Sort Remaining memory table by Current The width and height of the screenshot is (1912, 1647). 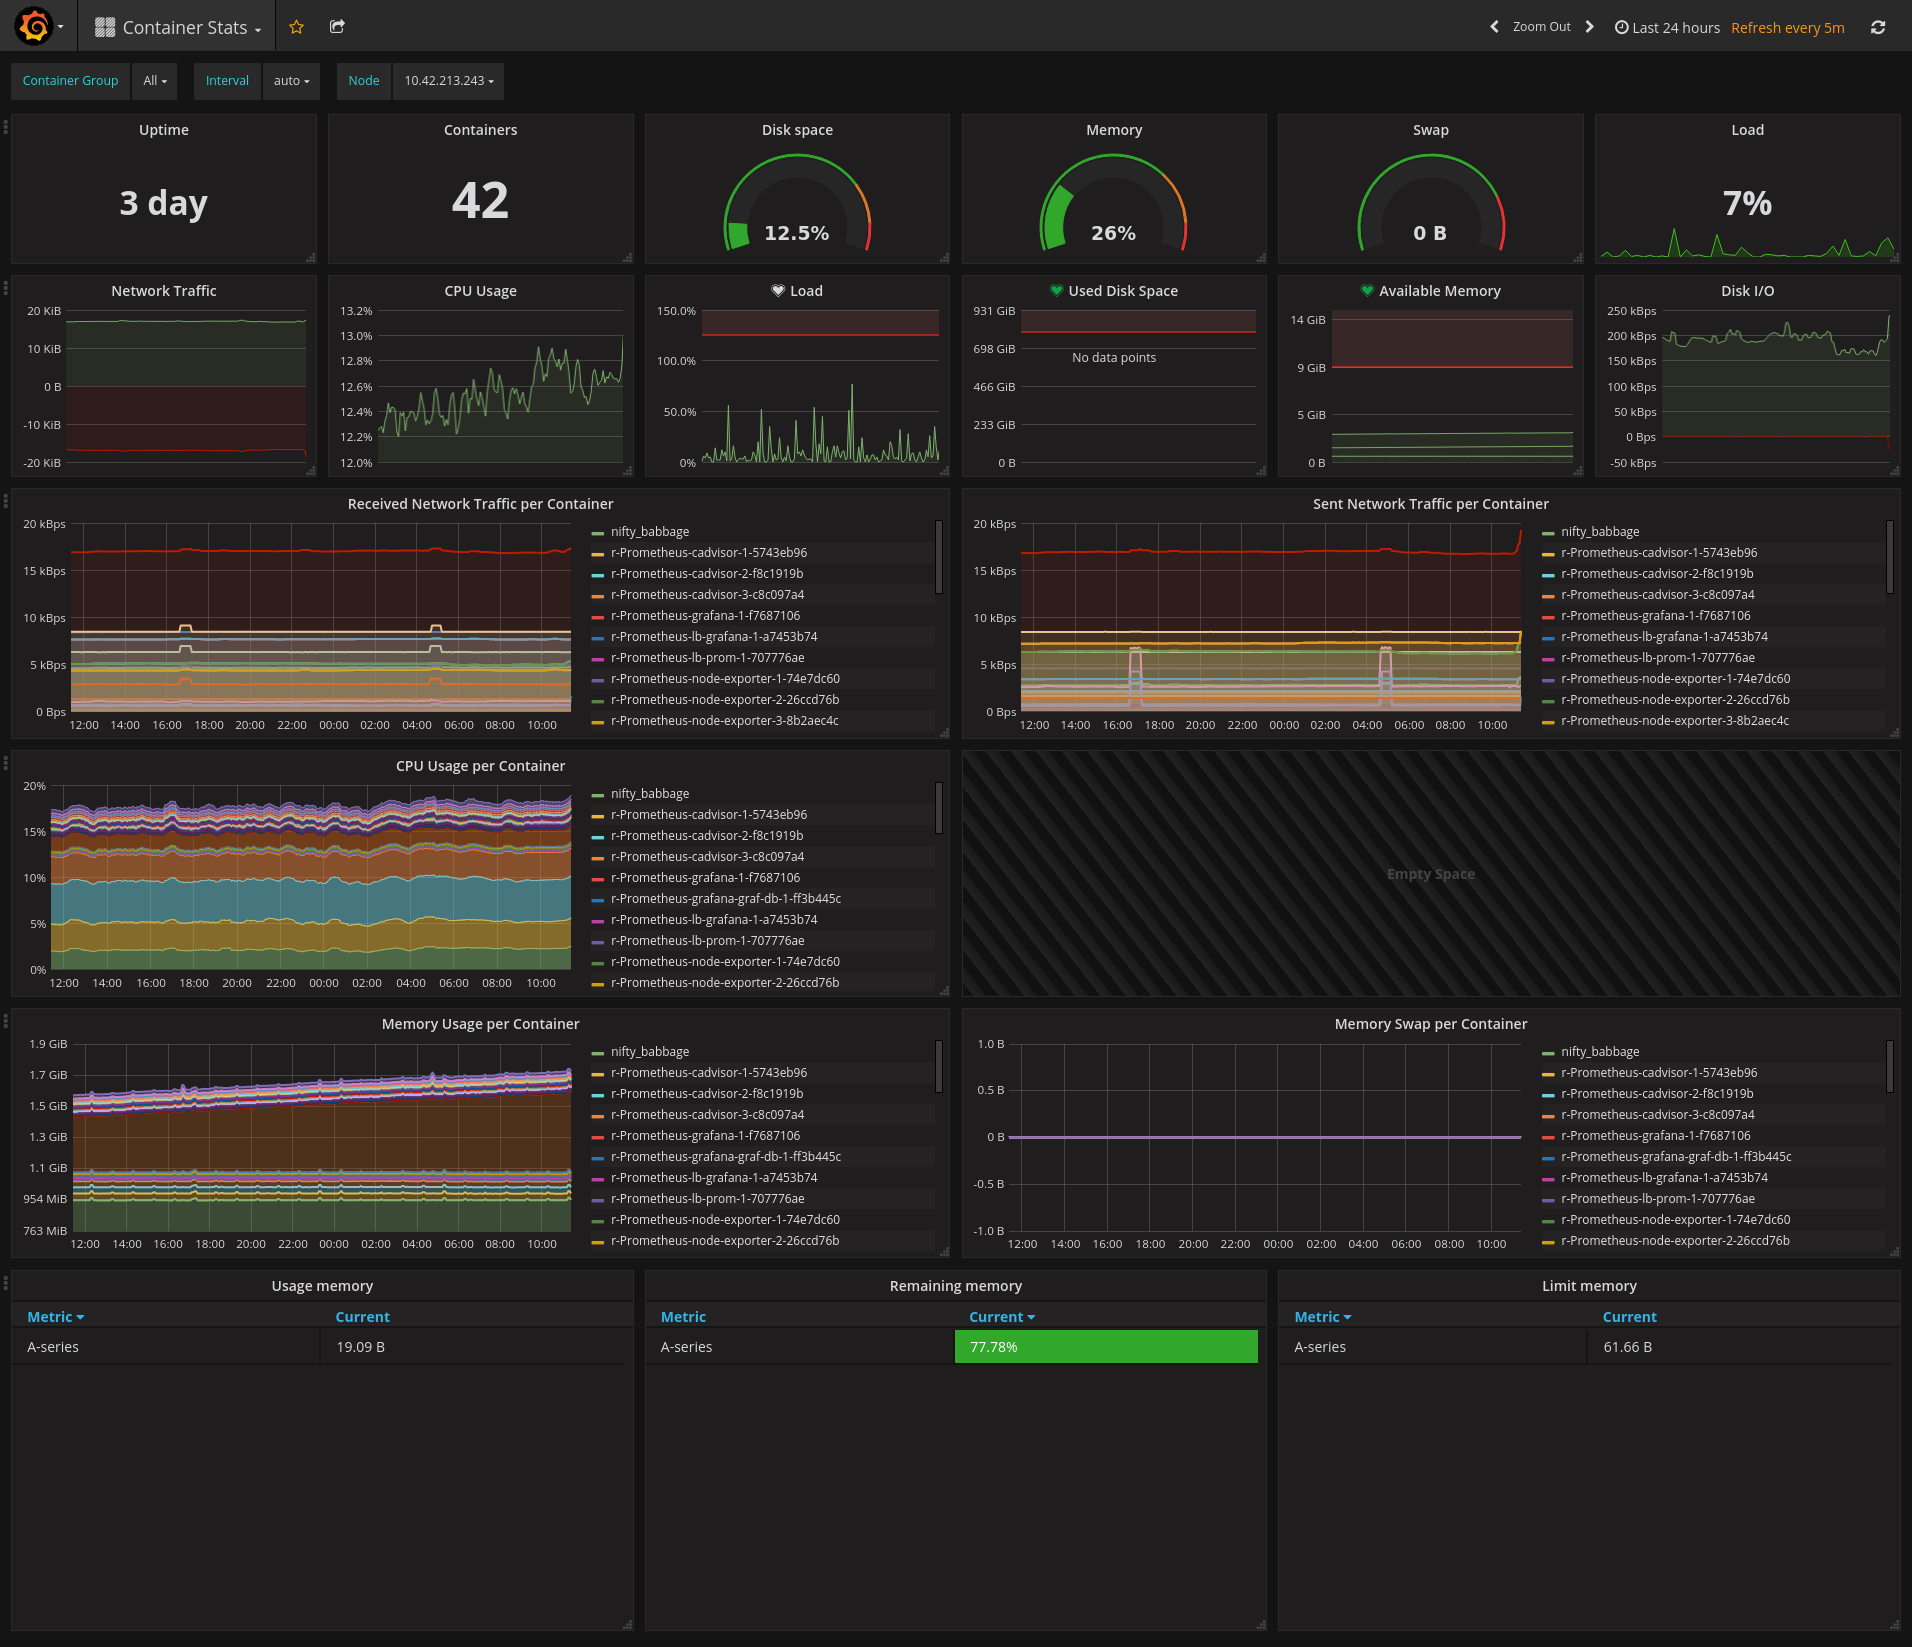point(1002,1317)
